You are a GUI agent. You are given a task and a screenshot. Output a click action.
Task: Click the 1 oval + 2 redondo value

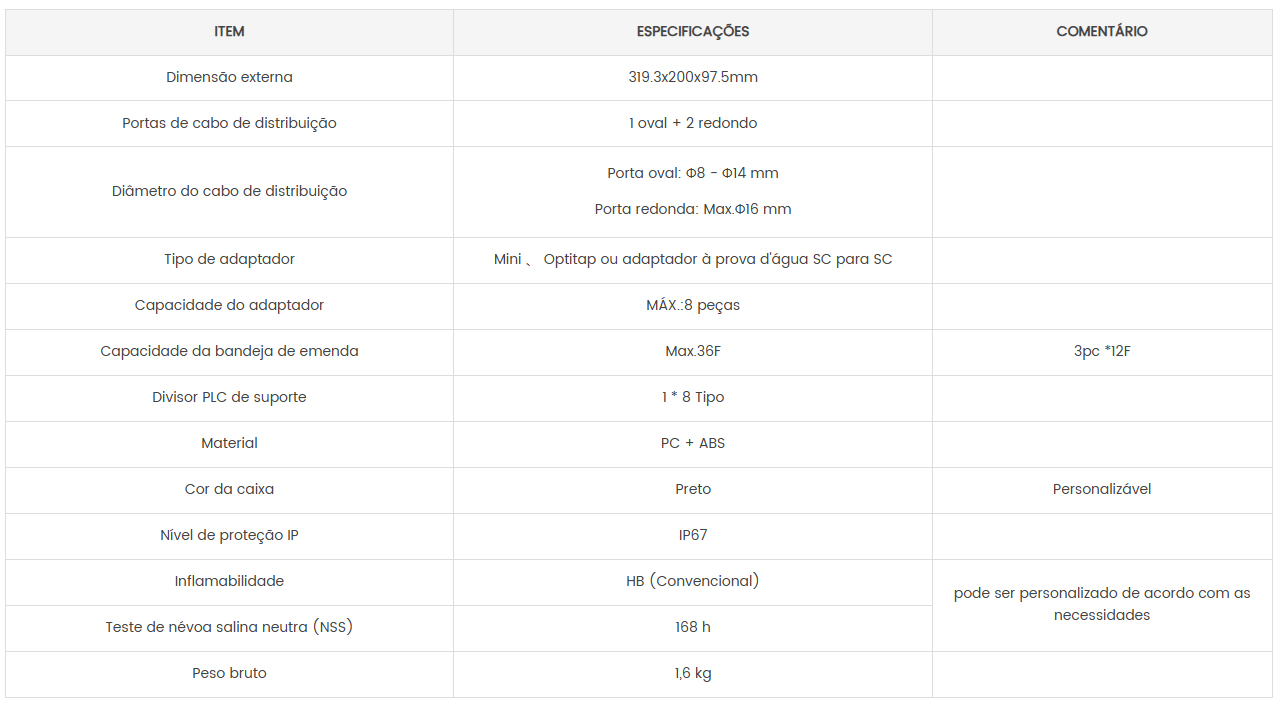(x=693, y=124)
